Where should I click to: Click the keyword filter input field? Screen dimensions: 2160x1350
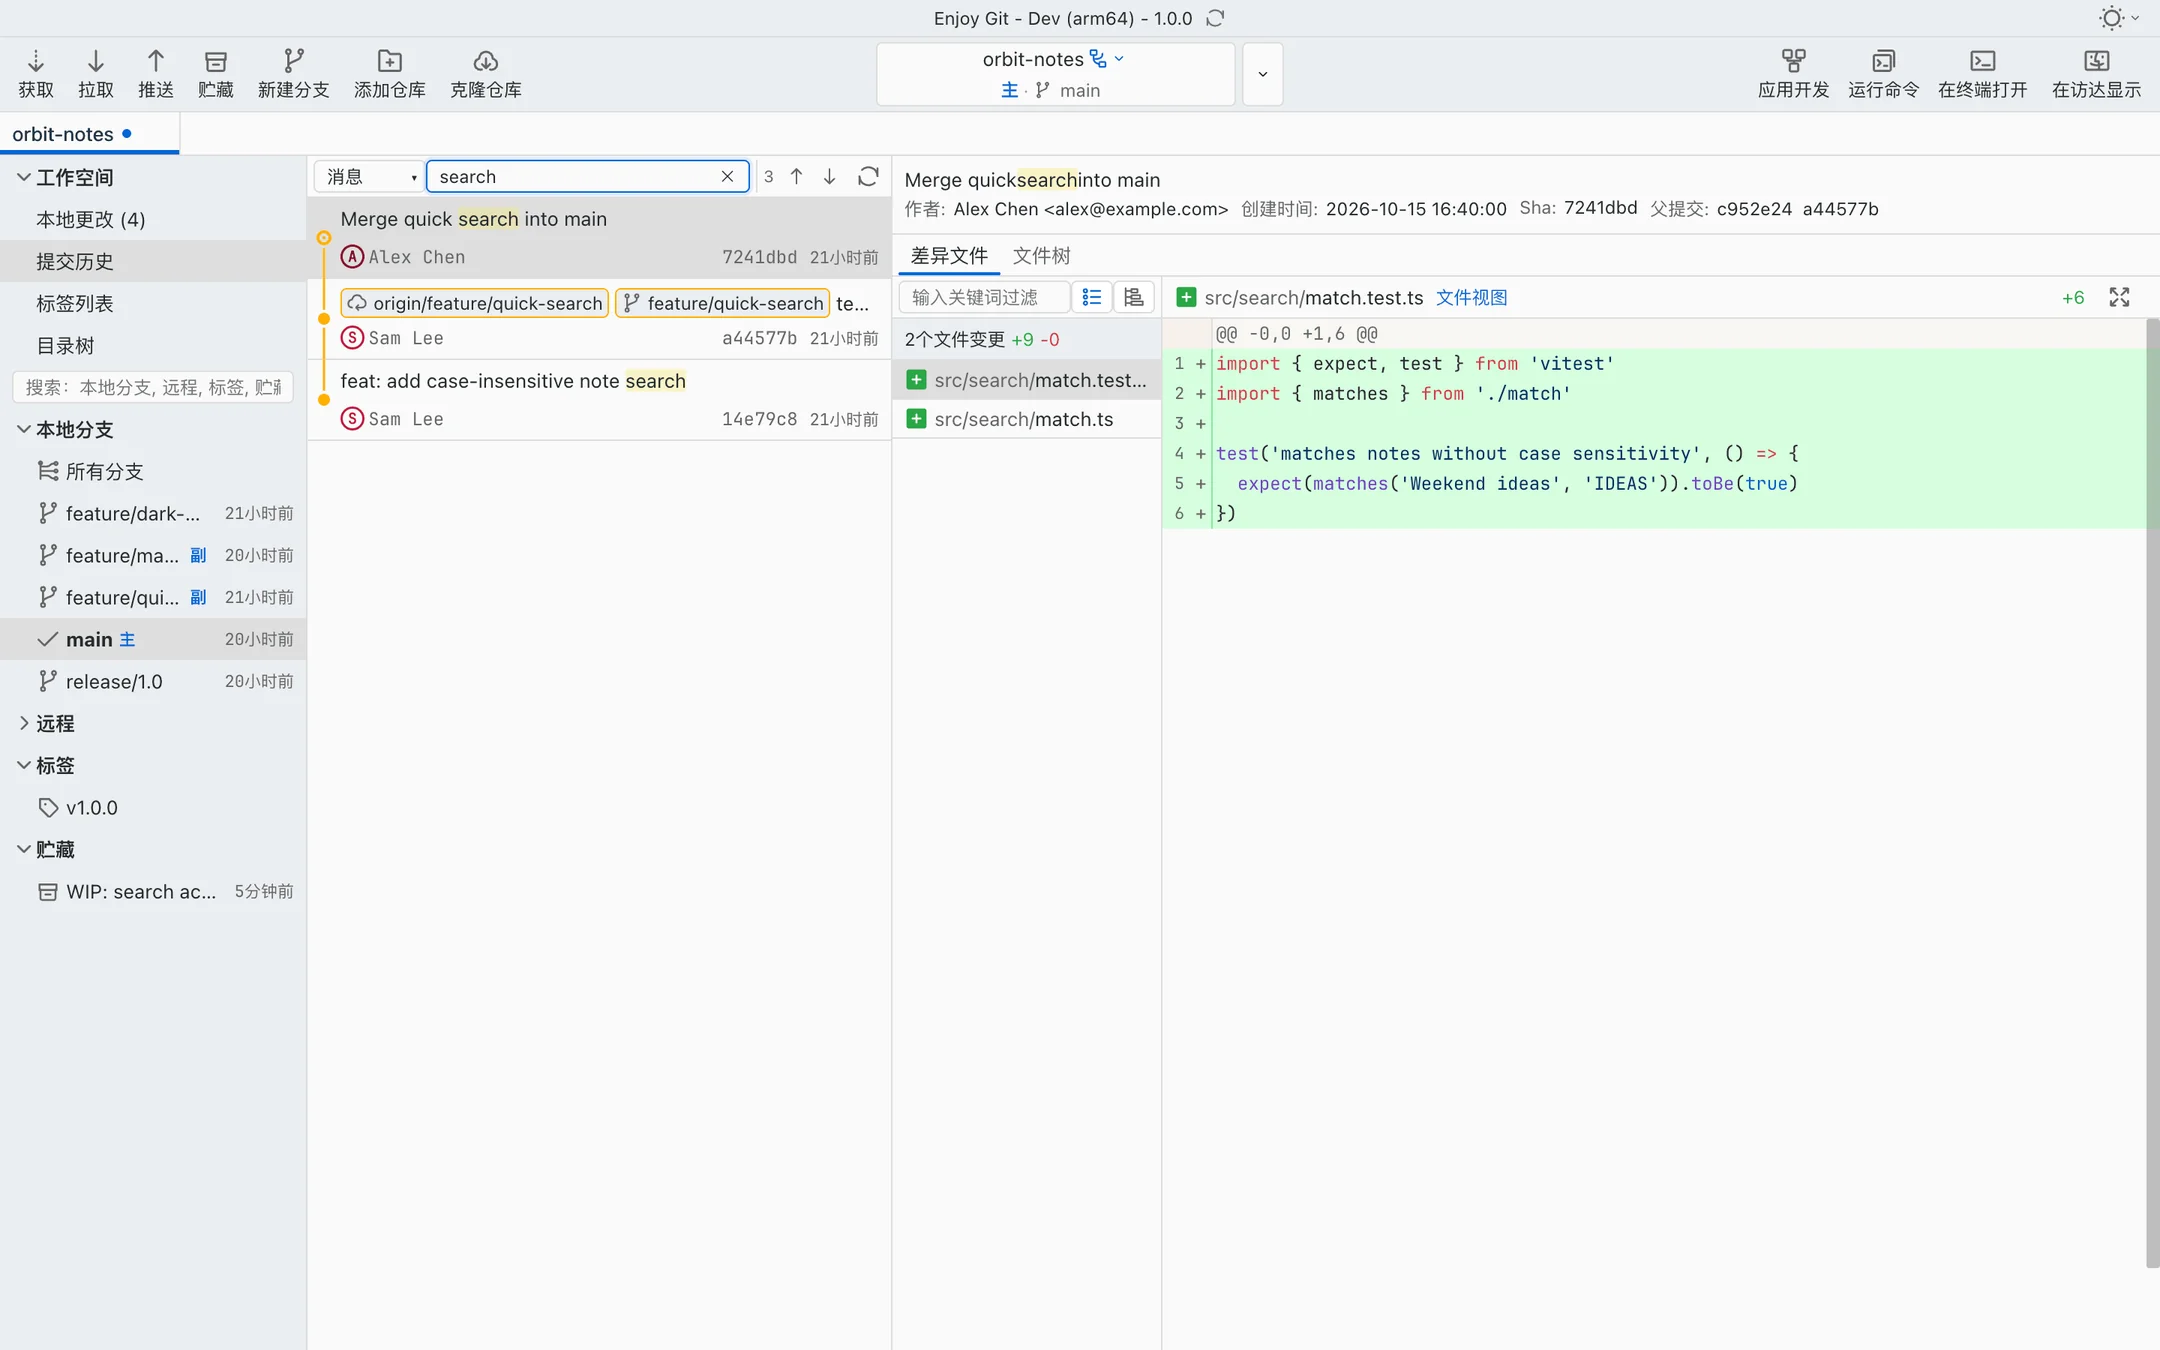[984, 297]
